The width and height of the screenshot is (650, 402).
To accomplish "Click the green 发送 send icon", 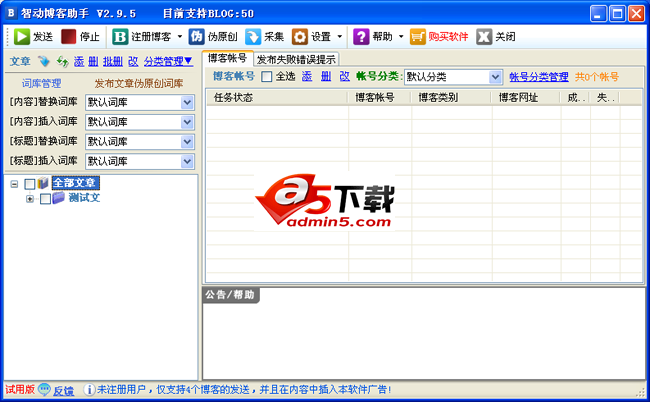I will click(x=22, y=36).
